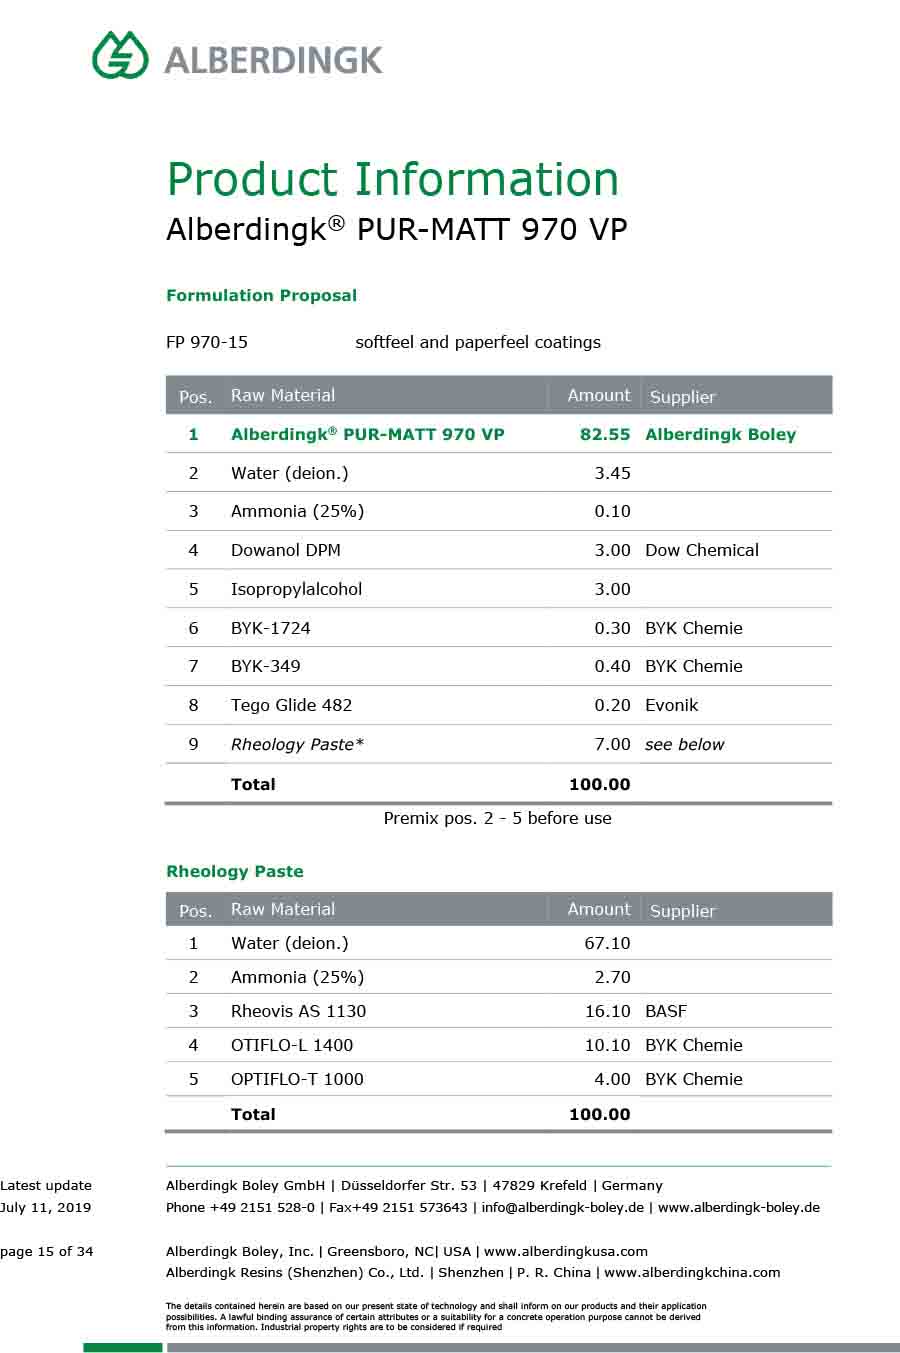
Task: Open the www.alberdingkchina.com link
Action: coord(692,1273)
